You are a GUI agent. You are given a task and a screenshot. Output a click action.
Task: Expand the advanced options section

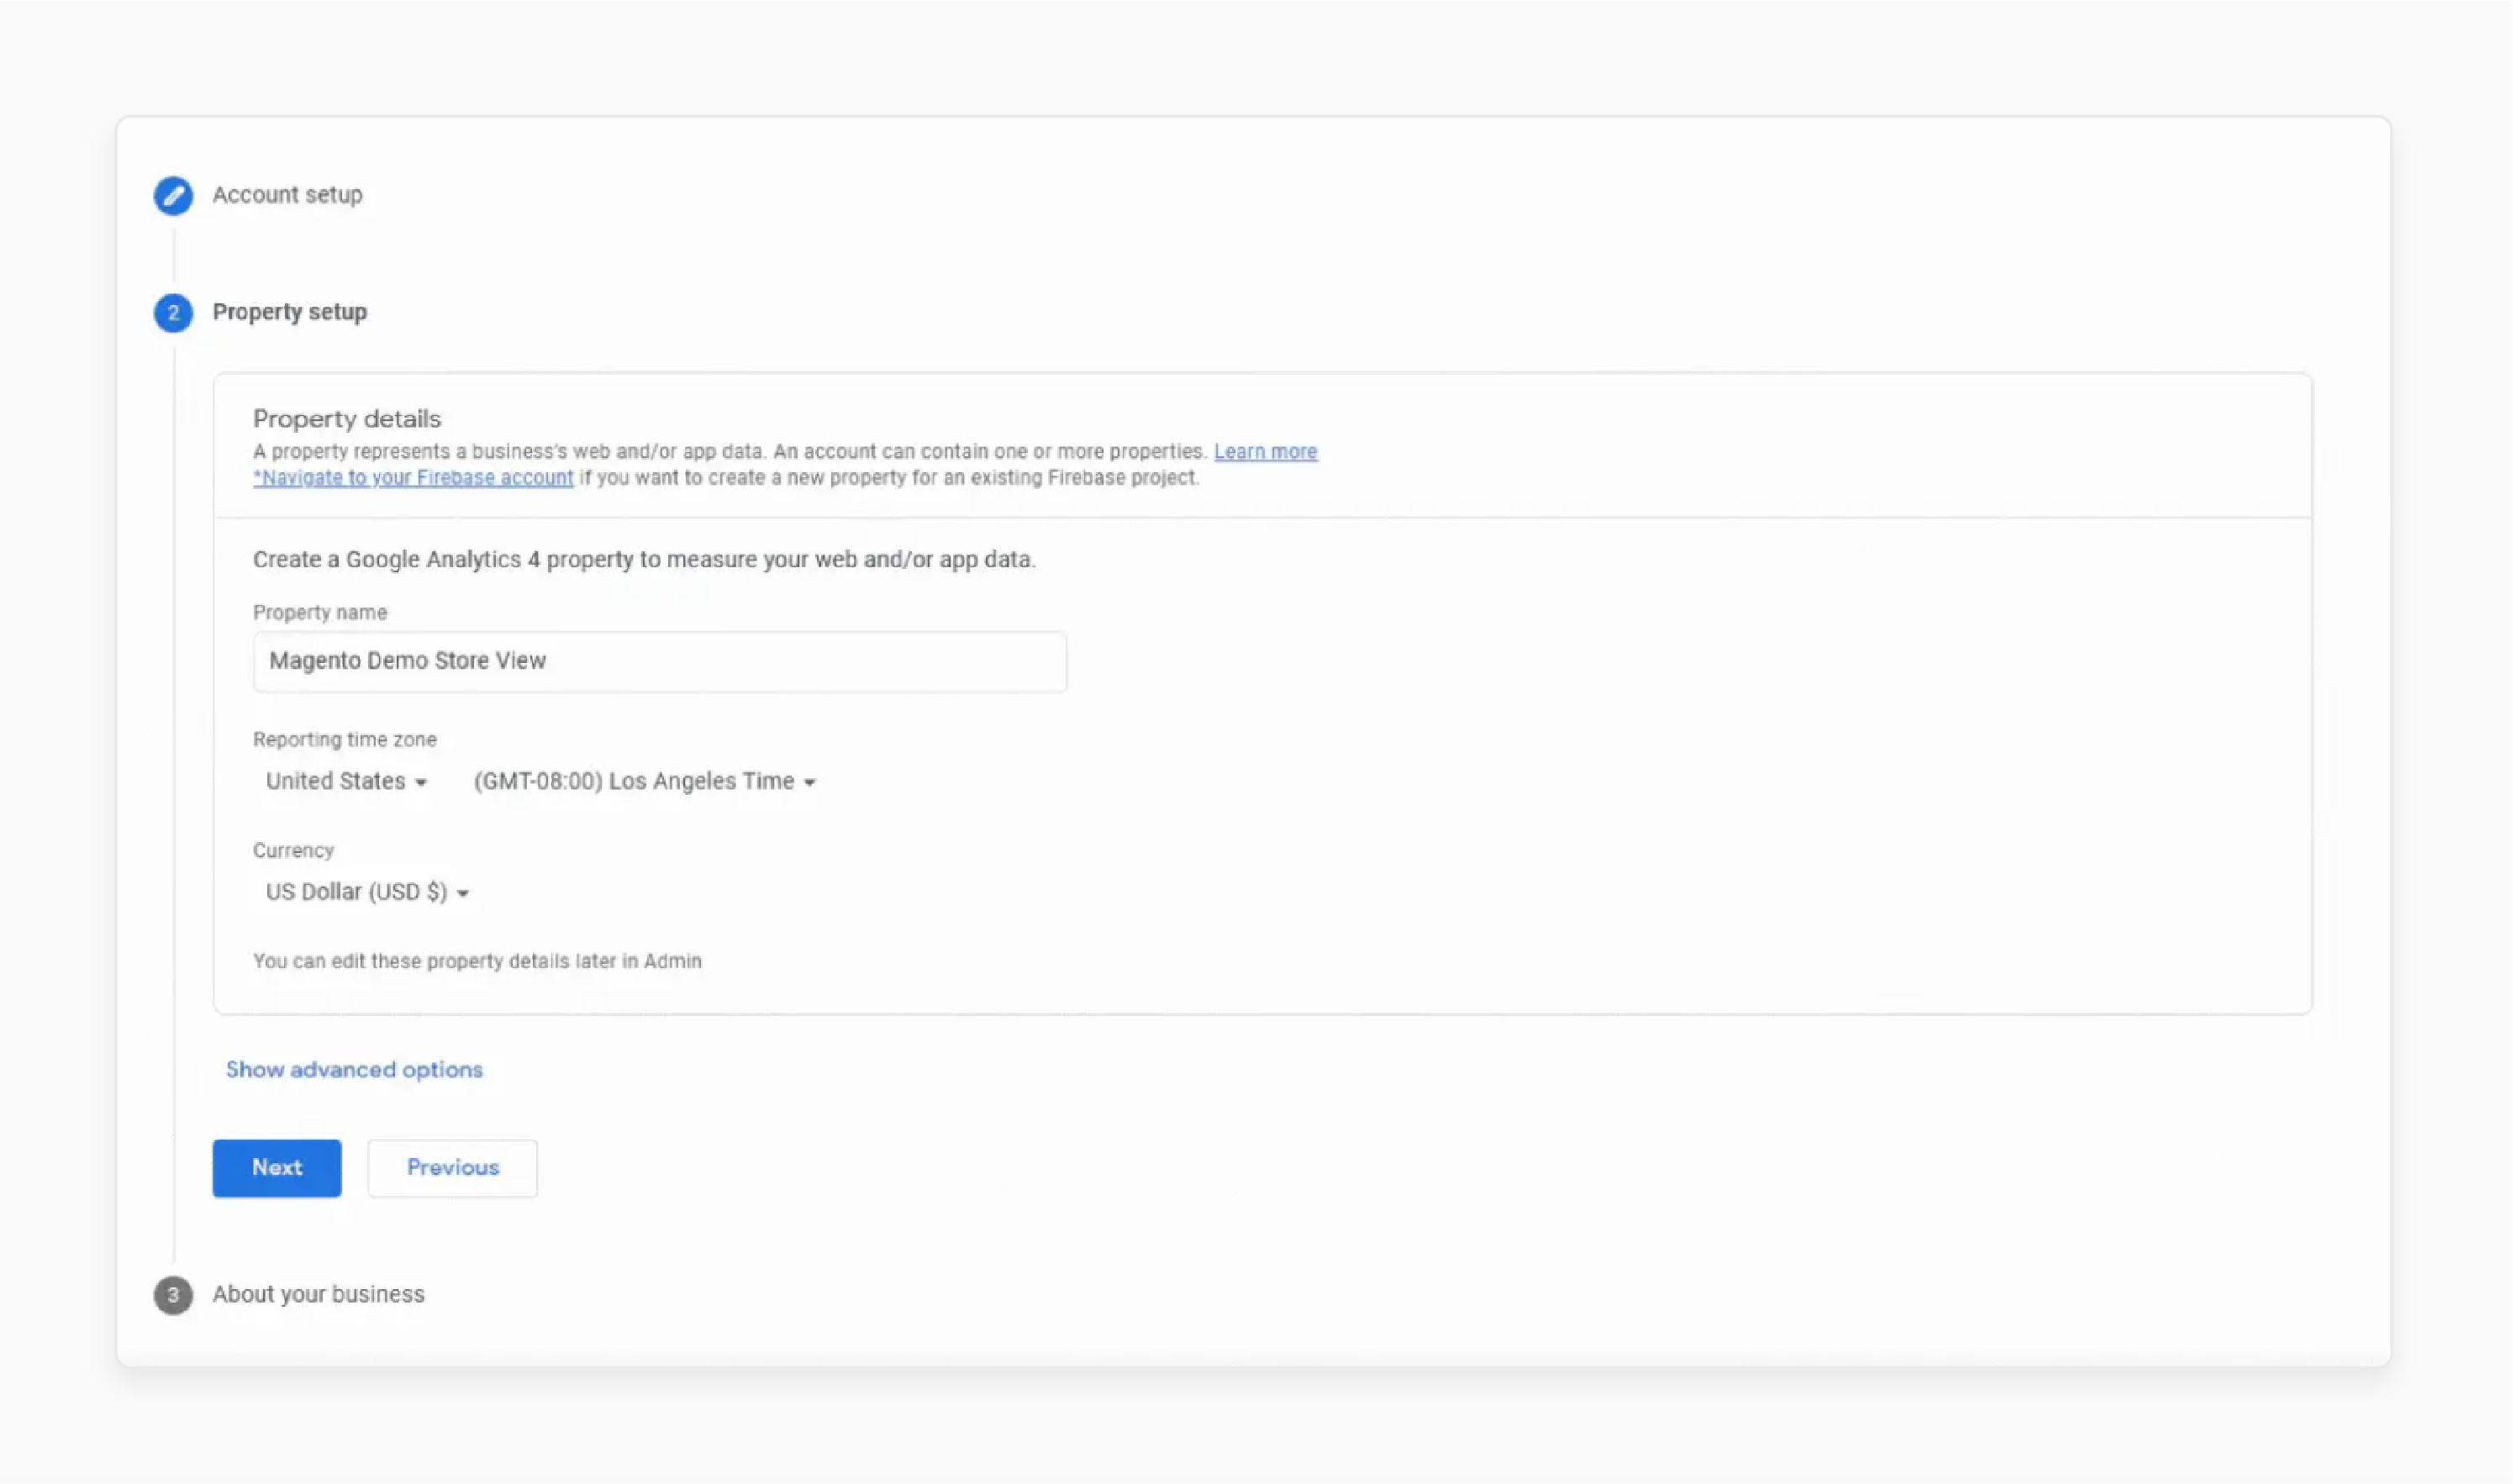tap(353, 1069)
